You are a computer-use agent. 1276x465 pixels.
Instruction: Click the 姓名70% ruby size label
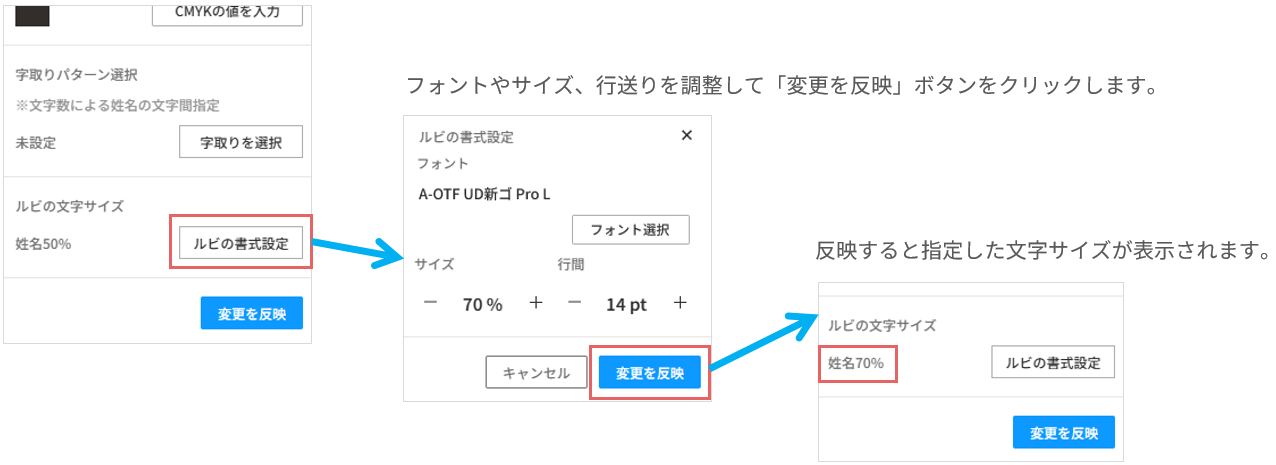pos(856,363)
